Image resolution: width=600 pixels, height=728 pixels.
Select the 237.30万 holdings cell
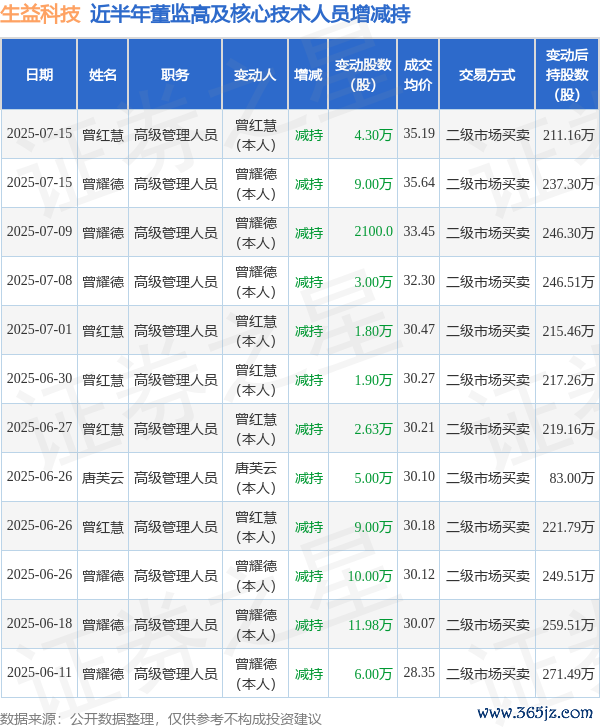click(568, 184)
